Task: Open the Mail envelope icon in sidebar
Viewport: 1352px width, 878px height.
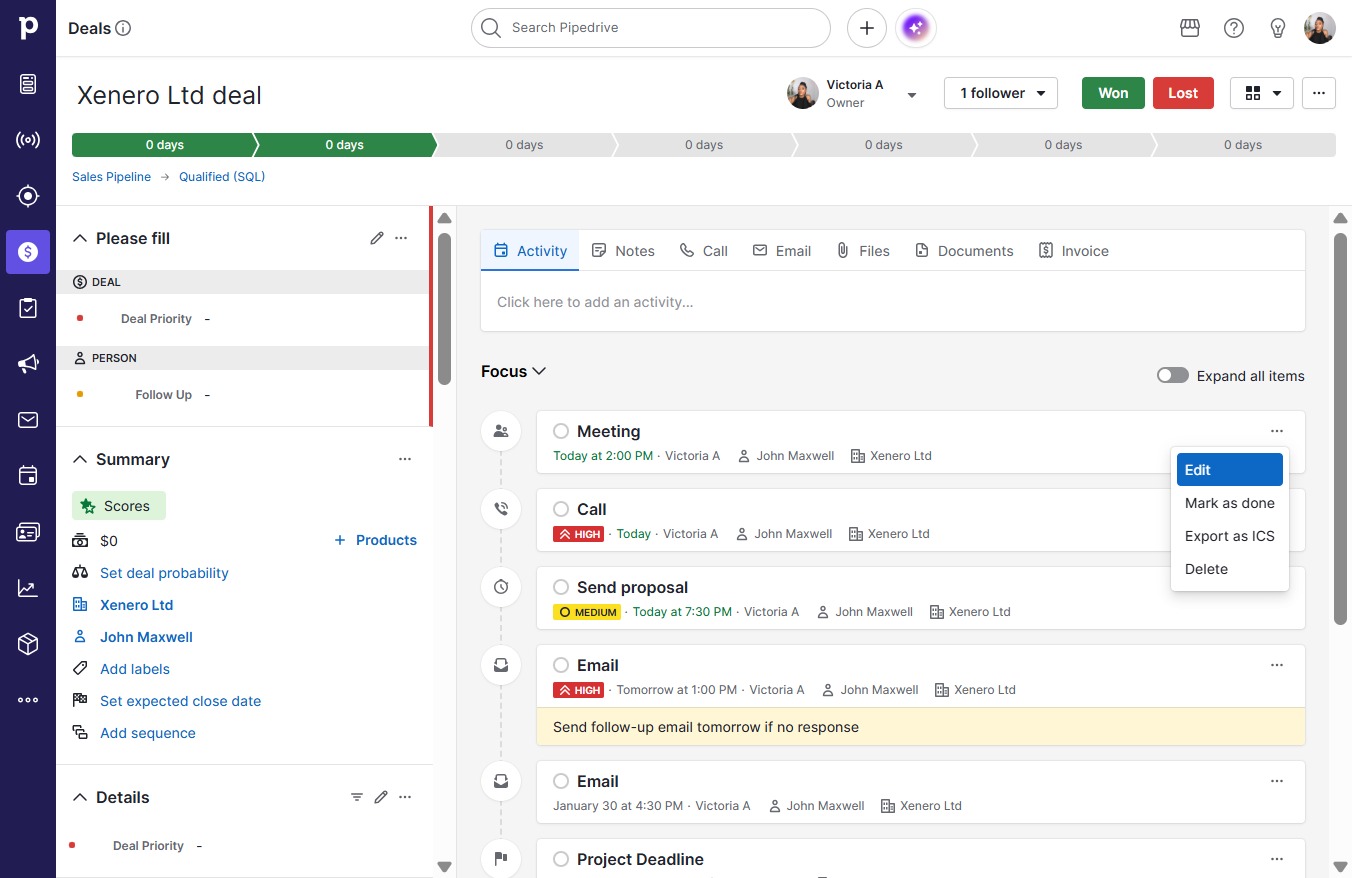Action: 28,420
